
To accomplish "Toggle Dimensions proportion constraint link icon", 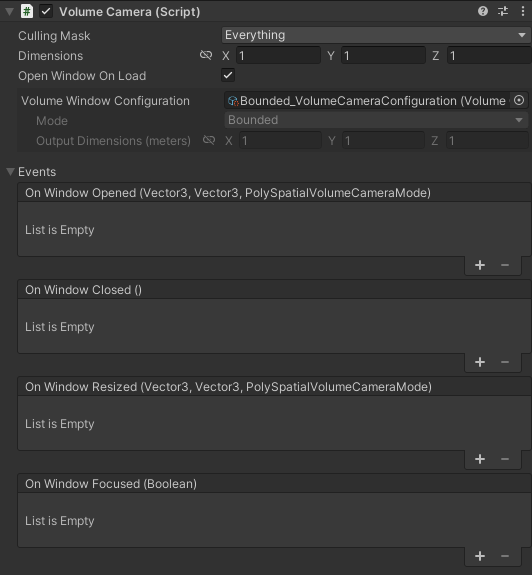I will pyautogui.click(x=206, y=55).
